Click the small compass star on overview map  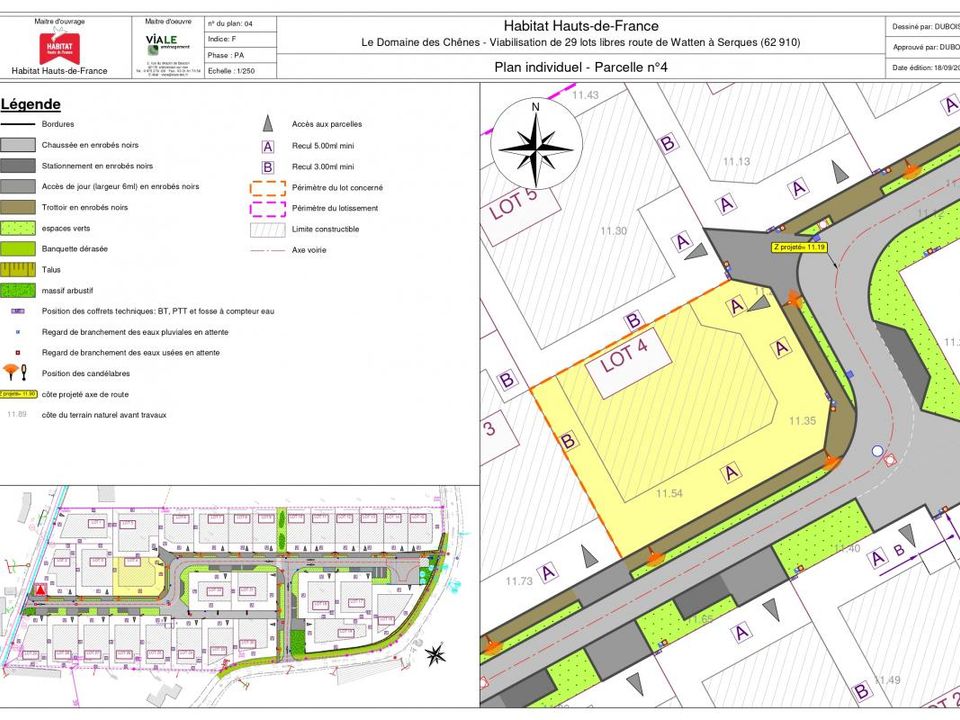pos(435,654)
